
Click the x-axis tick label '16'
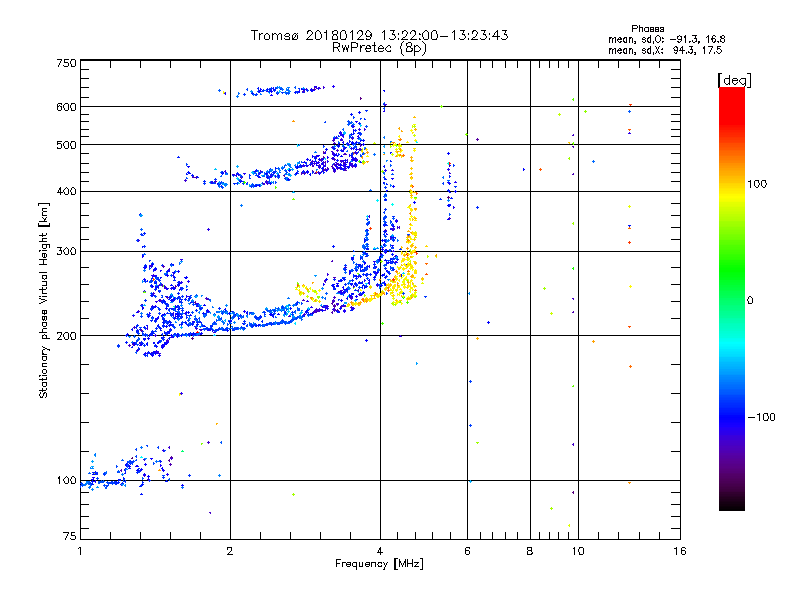click(x=680, y=551)
